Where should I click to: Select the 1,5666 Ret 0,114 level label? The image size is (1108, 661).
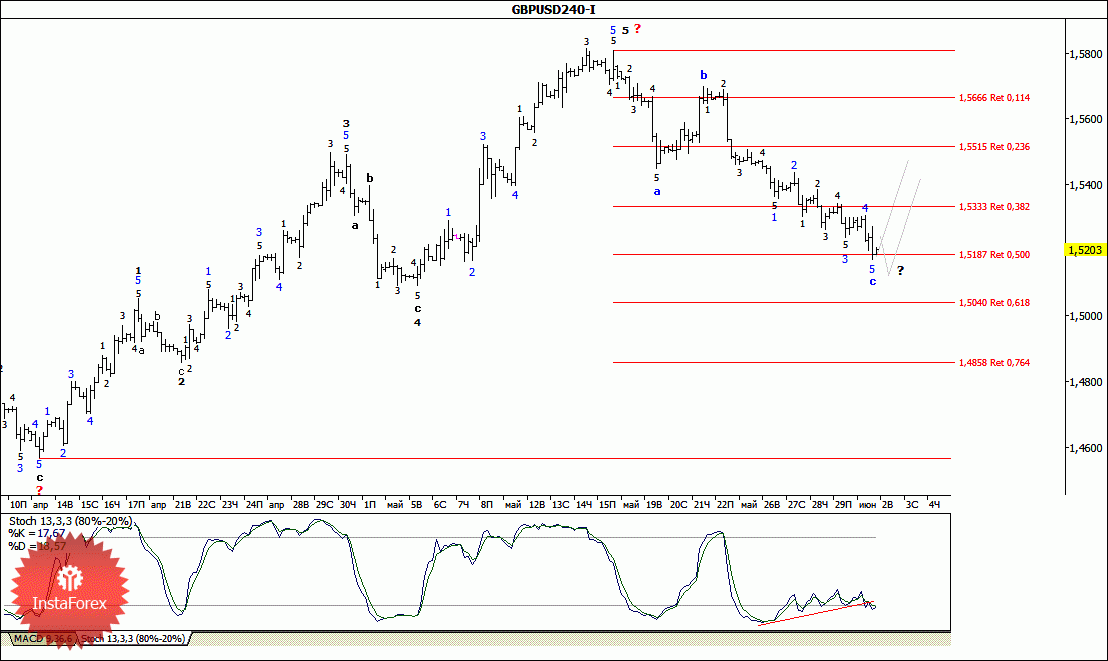tap(994, 98)
